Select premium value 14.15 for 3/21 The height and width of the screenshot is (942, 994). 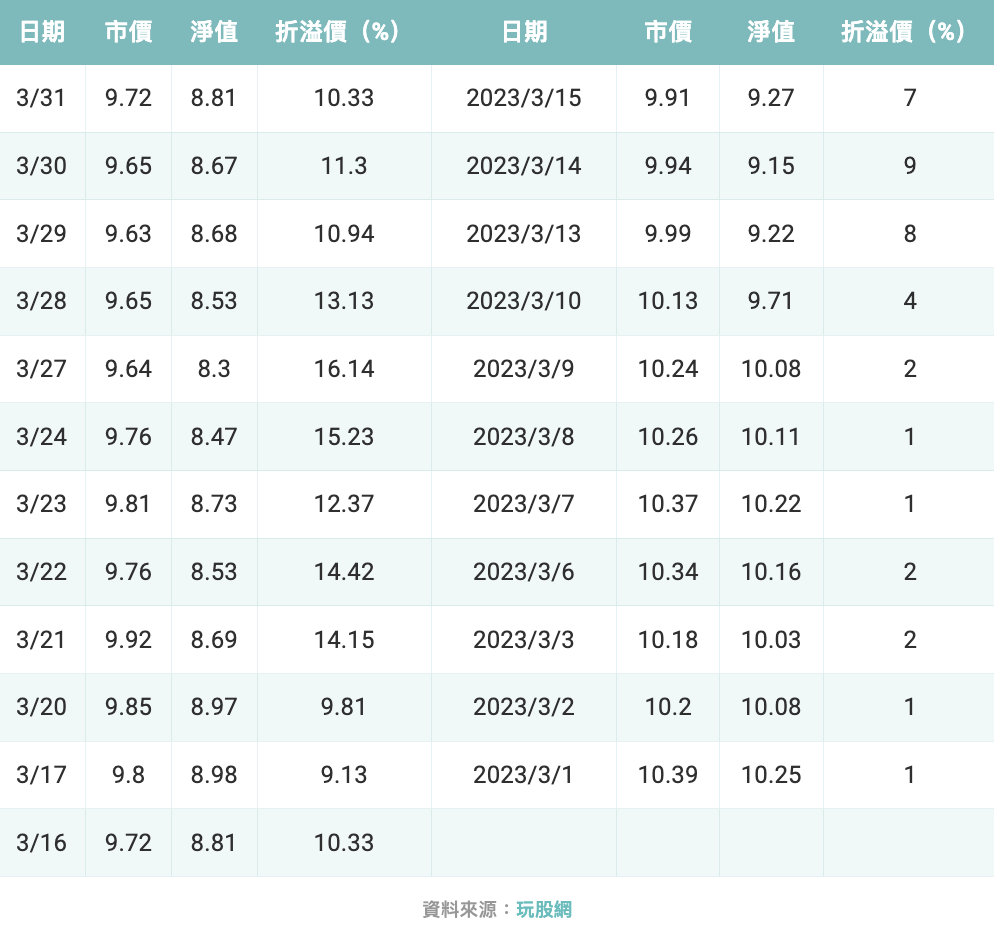[x=344, y=640]
